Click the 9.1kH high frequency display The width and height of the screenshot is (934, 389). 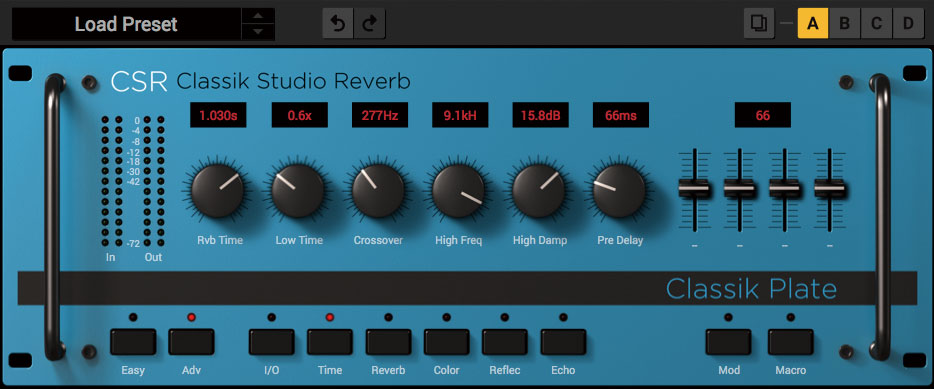pyautogui.click(x=460, y=115)
